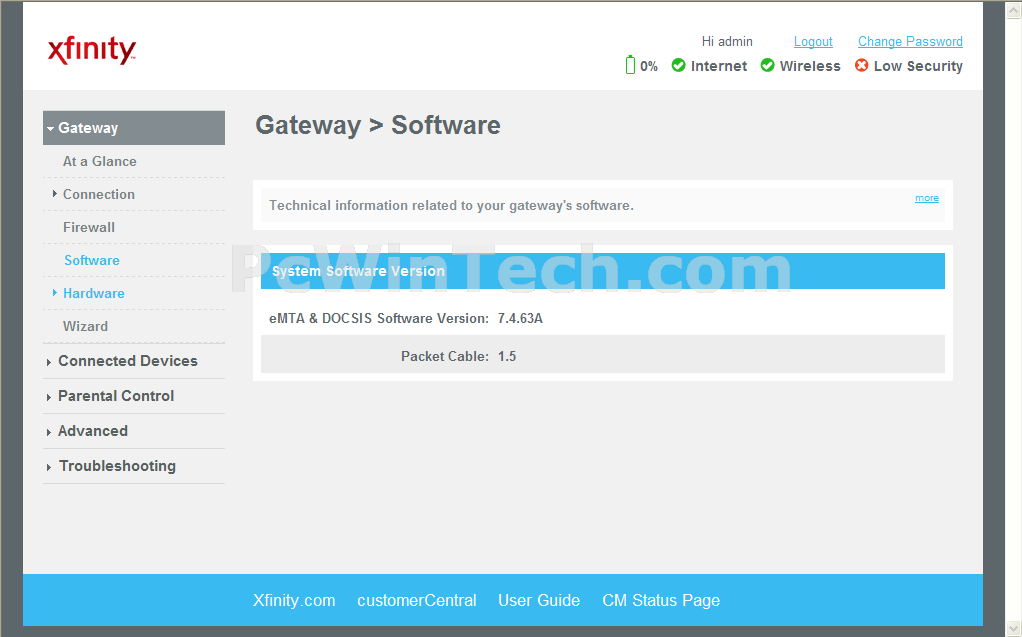Click the 'Low Security' status text

918,66
